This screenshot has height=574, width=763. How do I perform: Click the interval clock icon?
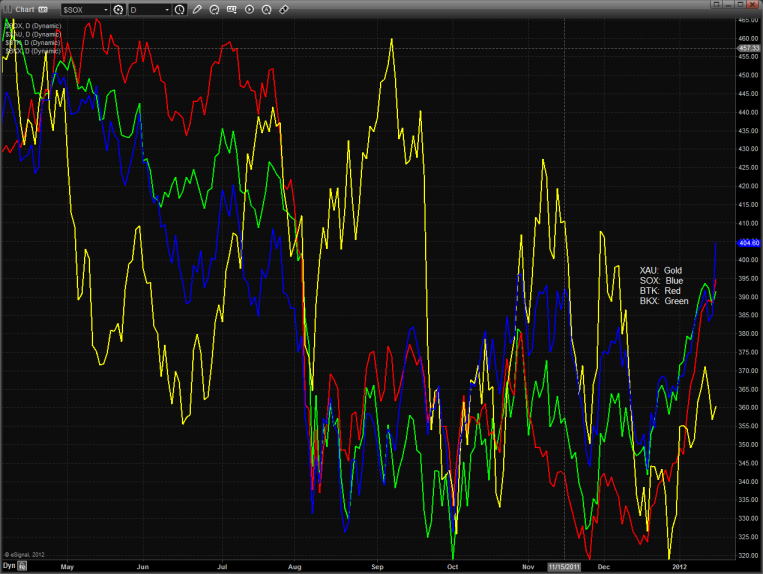180,9
